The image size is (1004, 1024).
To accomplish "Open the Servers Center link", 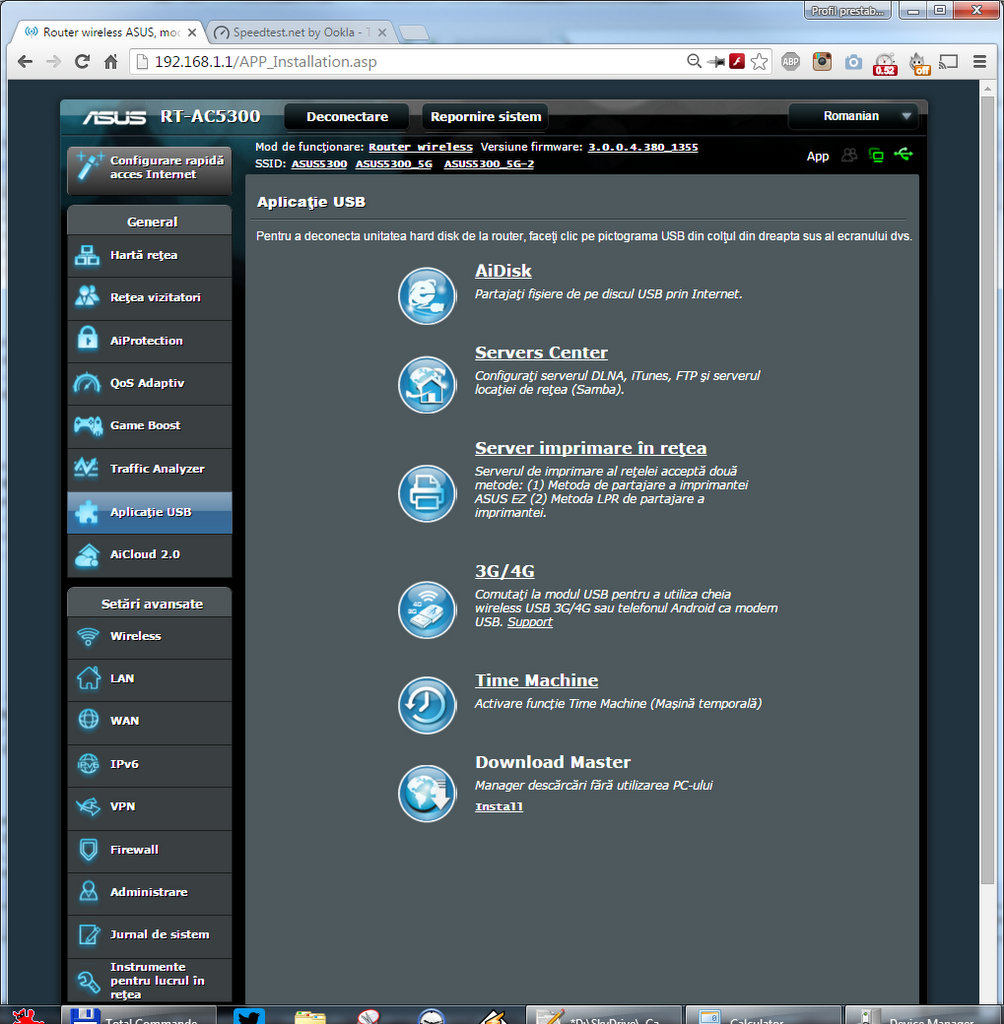I will 541,353.
